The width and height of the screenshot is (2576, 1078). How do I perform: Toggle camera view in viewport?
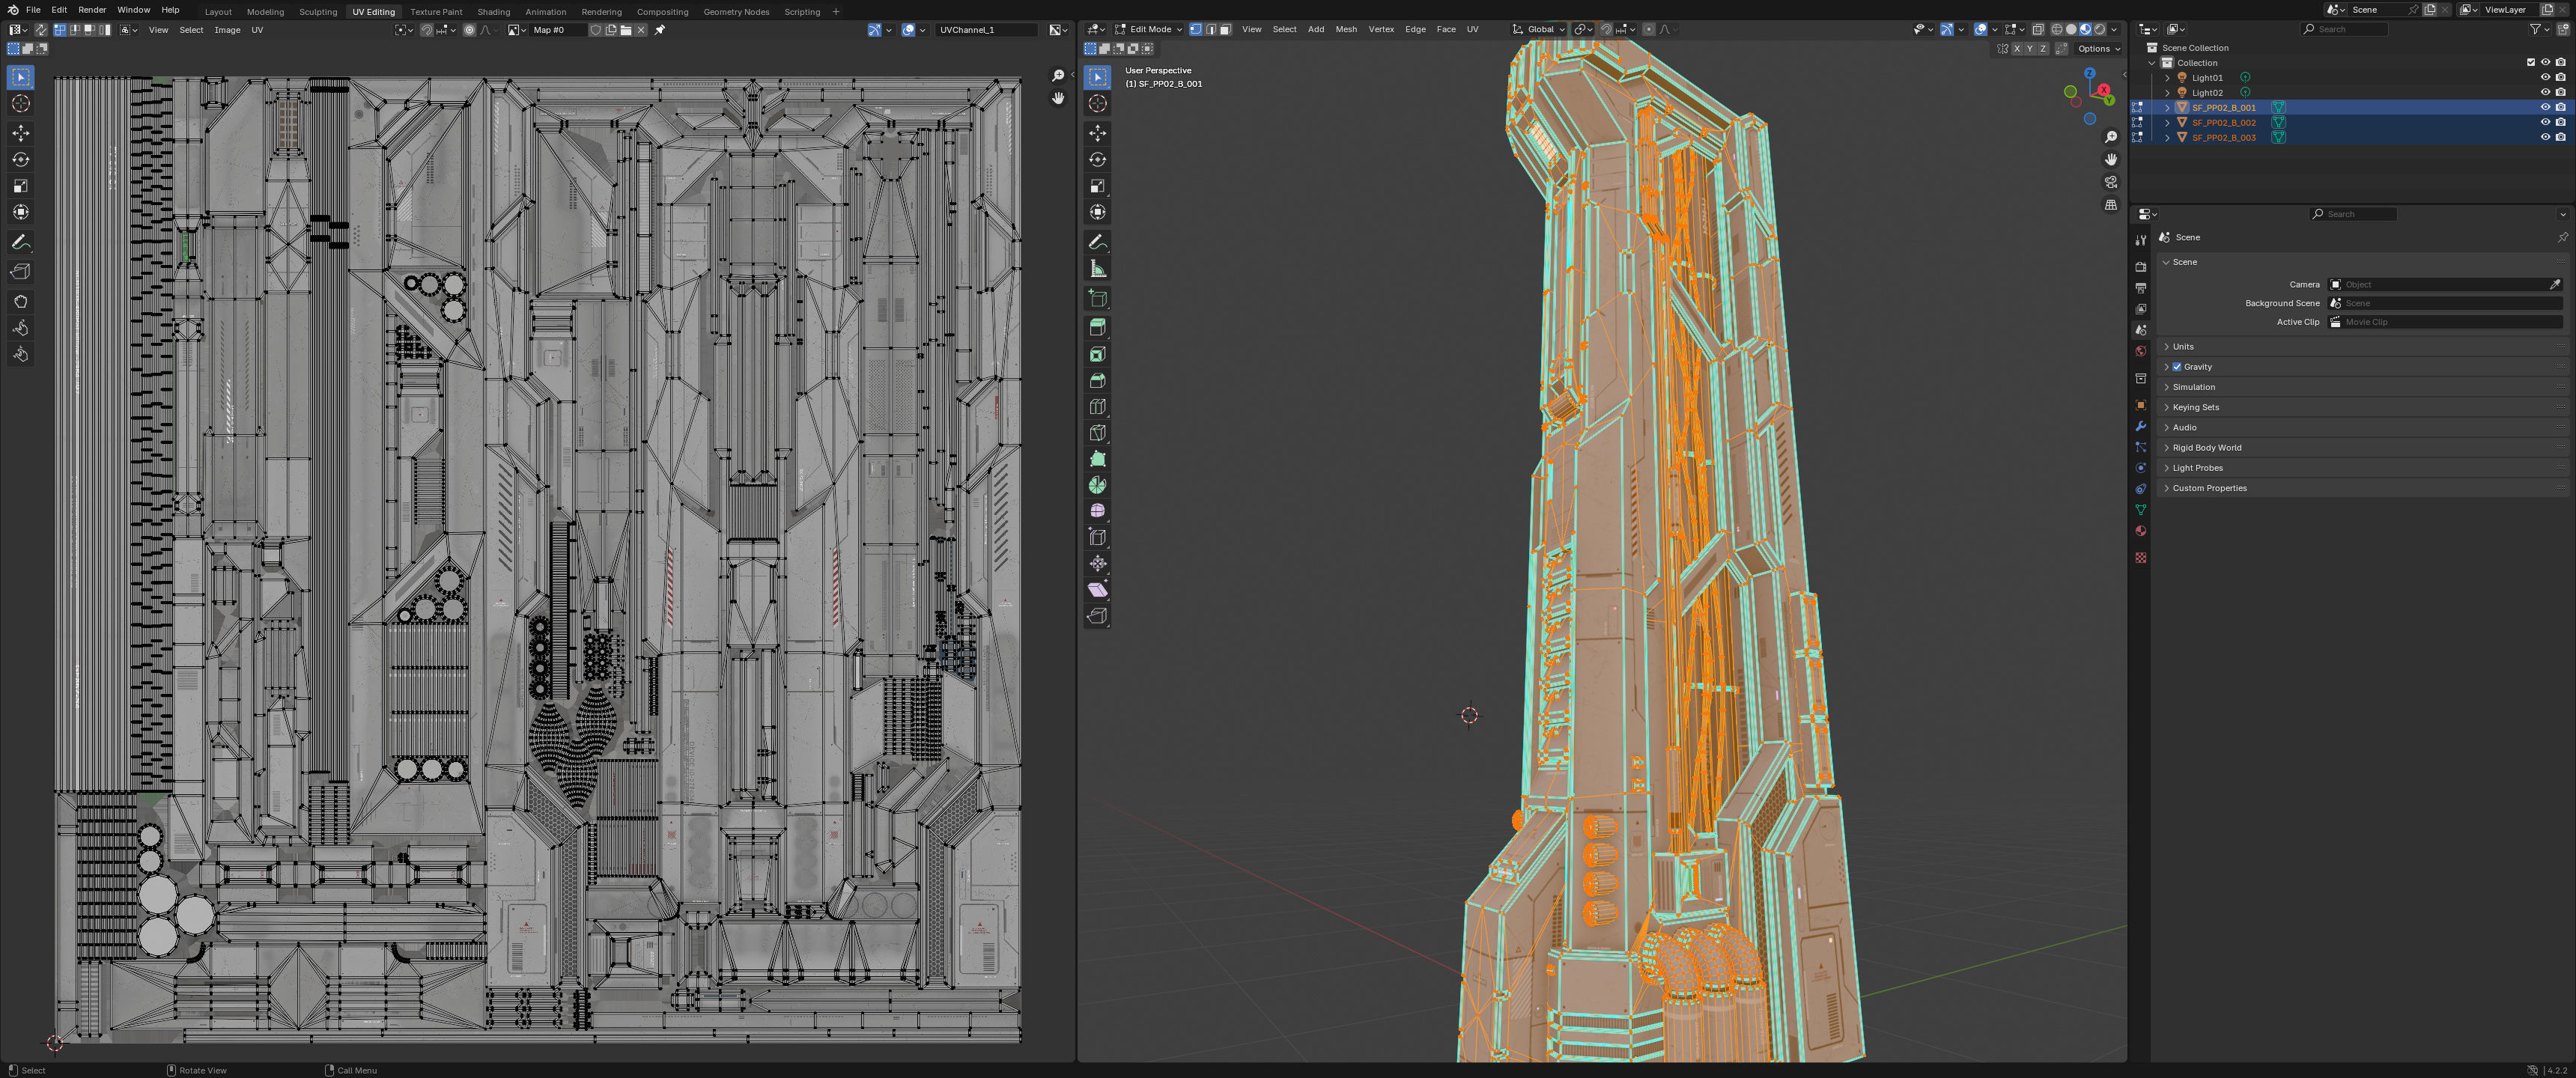pos(2110,182)
